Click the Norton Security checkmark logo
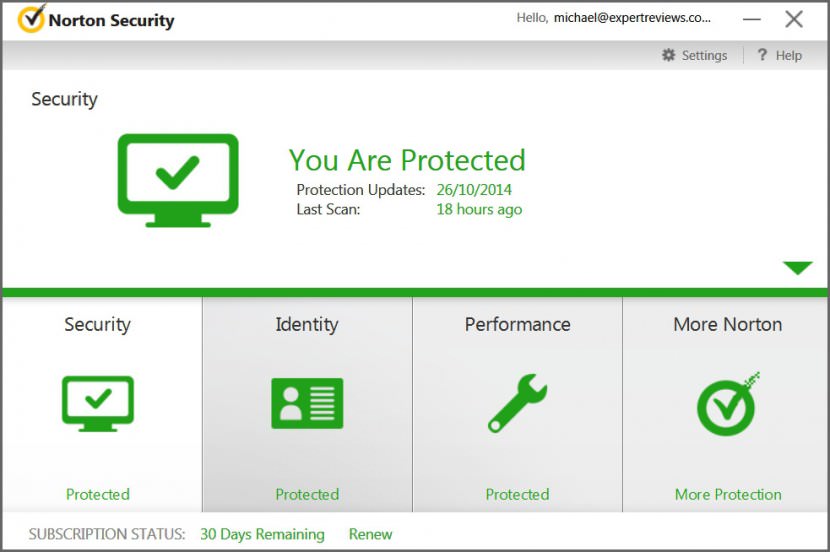The image size is (830, 552). point(31,19)
